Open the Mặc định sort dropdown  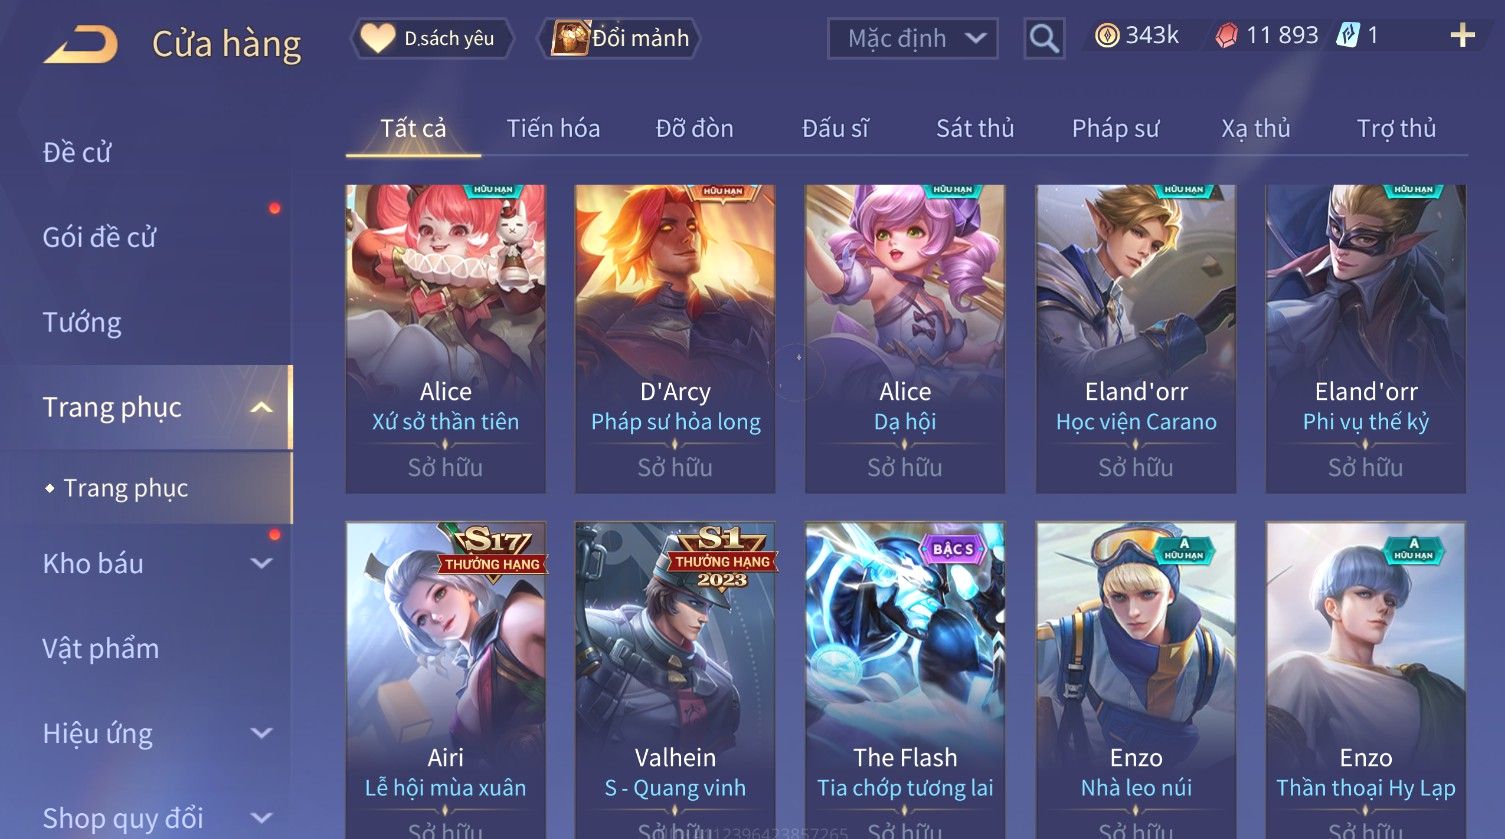(x=913, y=39)
